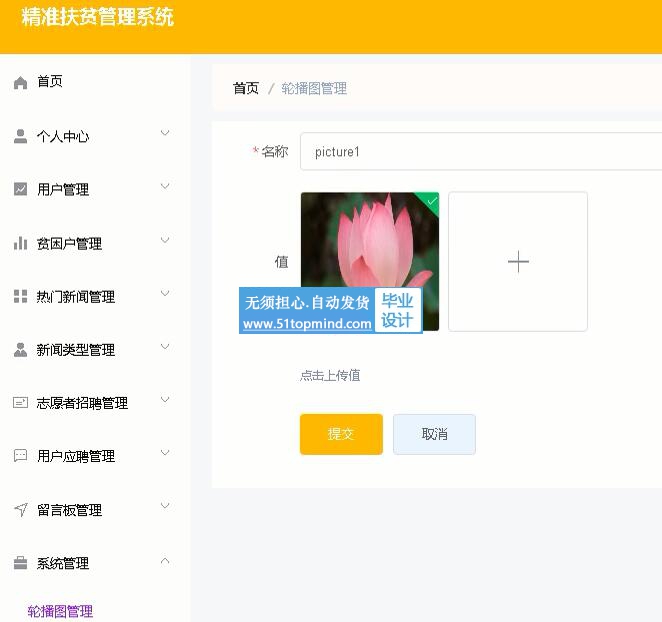This screenshot has height=622, width=662.
Task: Select the 轮播图管理 submenu item
Action: point(60,611)
